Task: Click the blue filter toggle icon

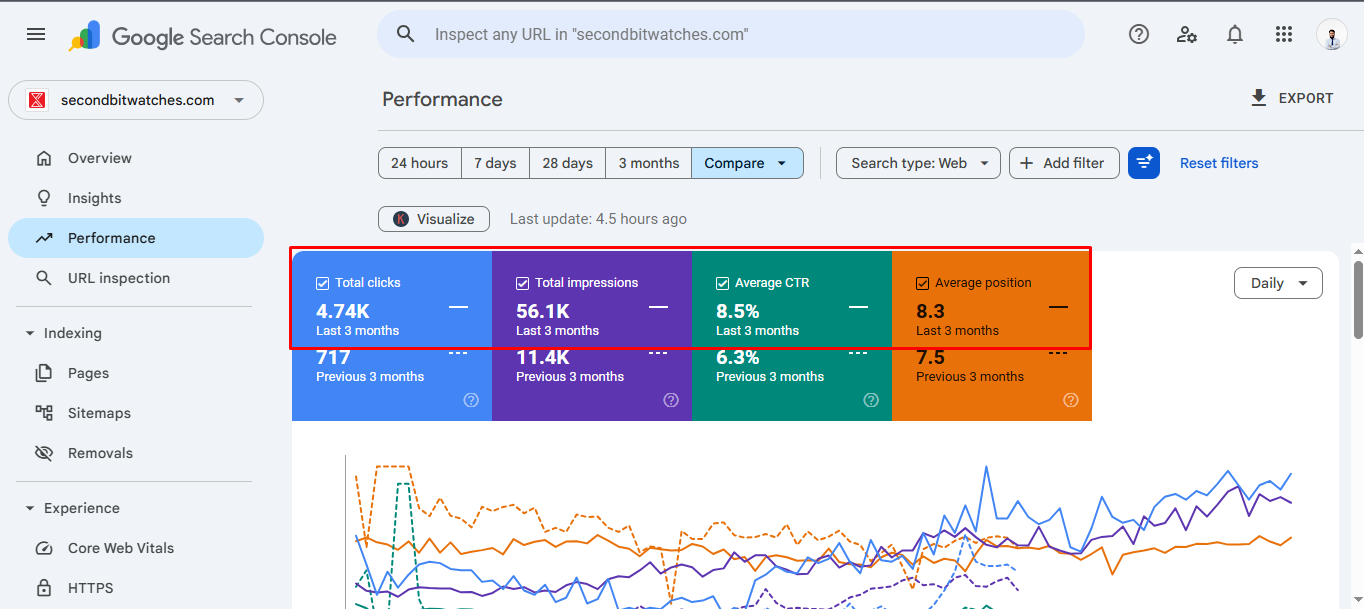Action: pyautogui.click(x=1143, y=163)
